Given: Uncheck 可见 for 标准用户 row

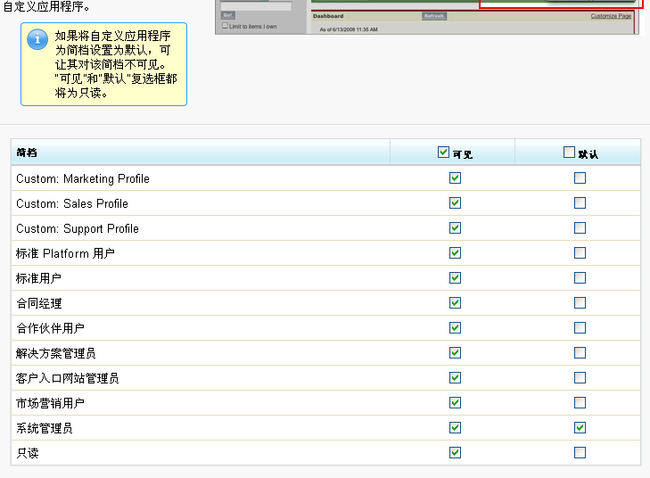Looking at the screenshot, I should point(455,278).
